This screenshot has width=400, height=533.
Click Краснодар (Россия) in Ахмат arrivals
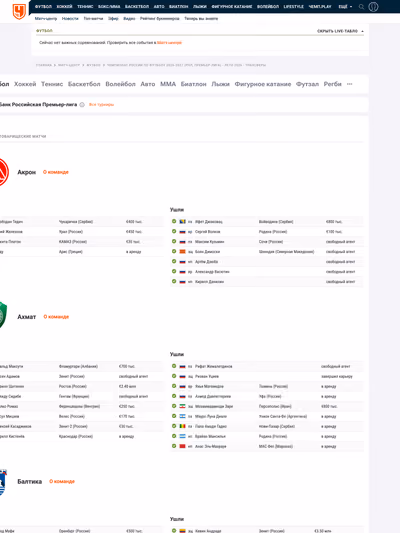(x=76, y=436)
